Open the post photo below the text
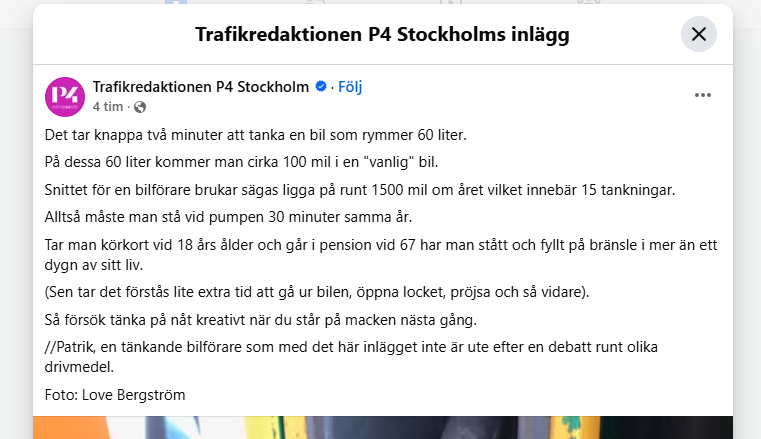Screen dimensions: 761x439 (383, 427)
